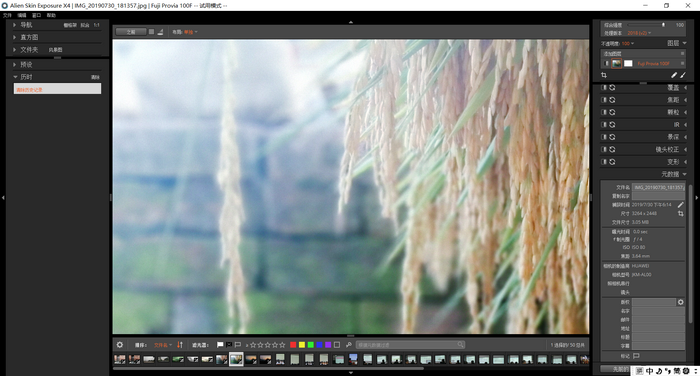The height and width of the screenshot is (376, 700).
Task: Reset the IR panel settings icon
Action: pyautogui.click(x=612, y=125)
